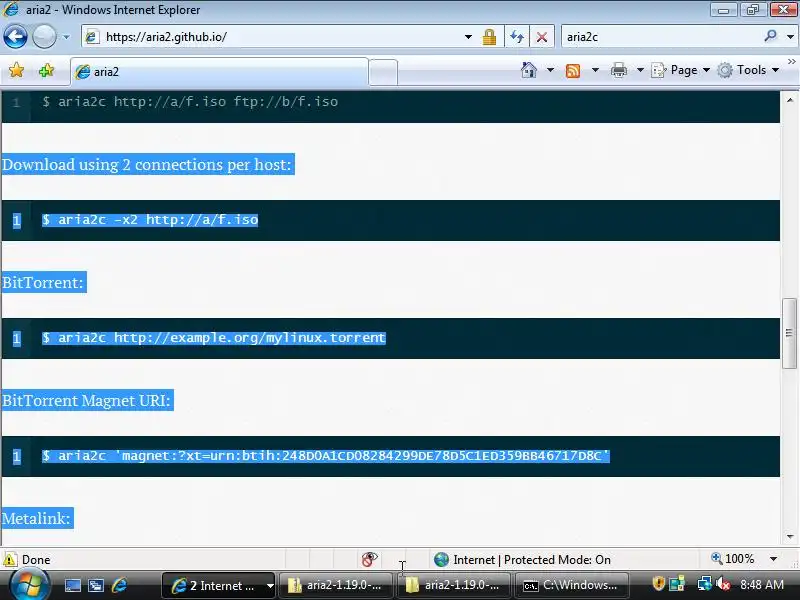The image size is (800, 600).
Task: Click the 'BitTorrent Magnet URI:' heading
Action: [87, 401]
